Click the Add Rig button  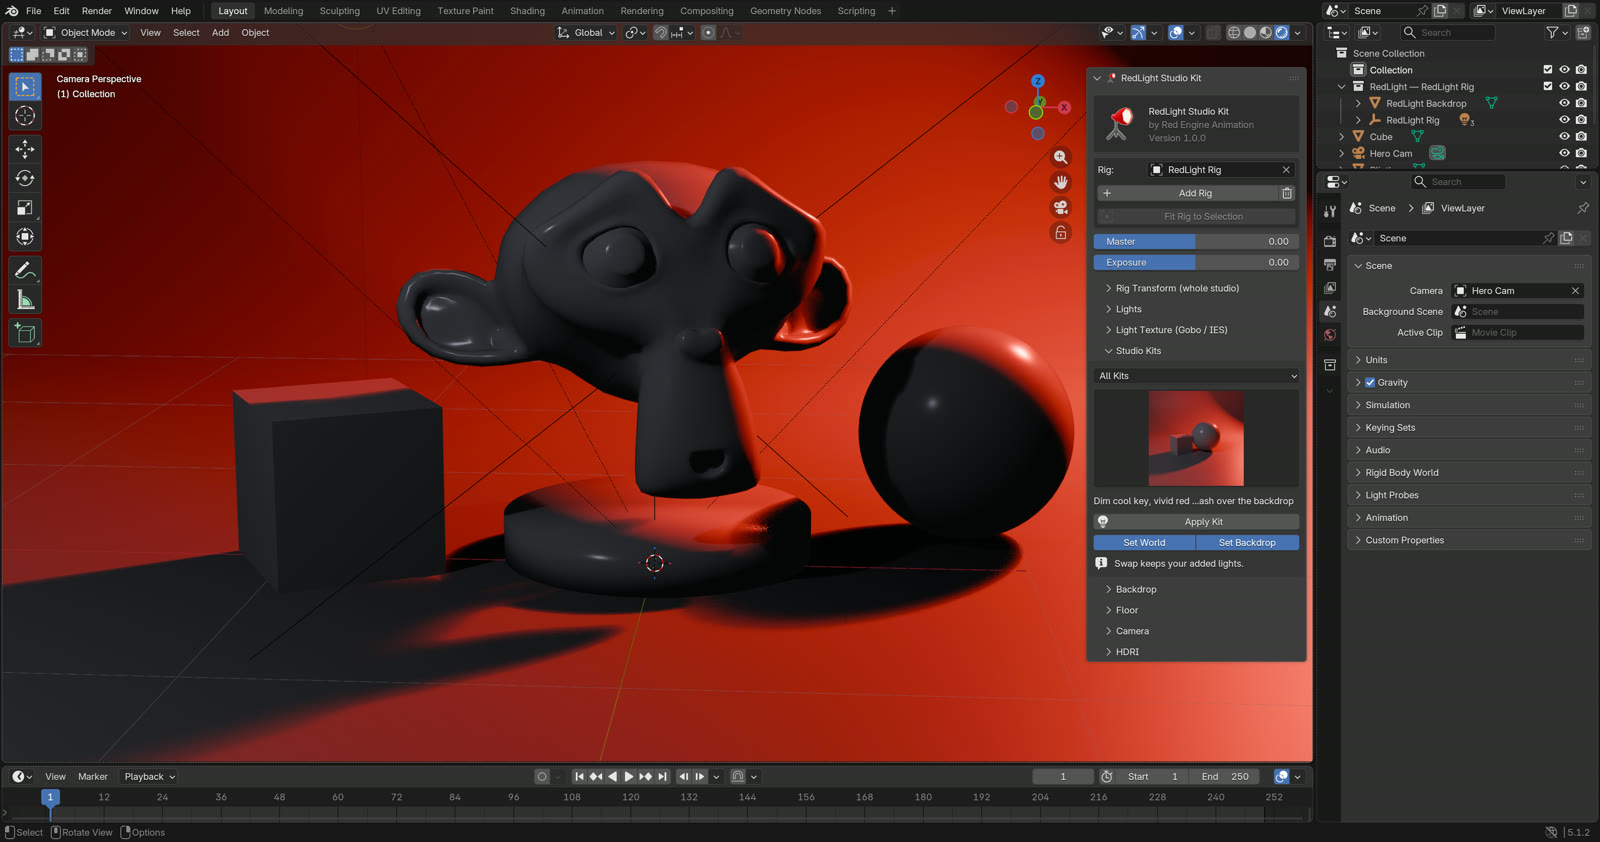(1188, 193)
